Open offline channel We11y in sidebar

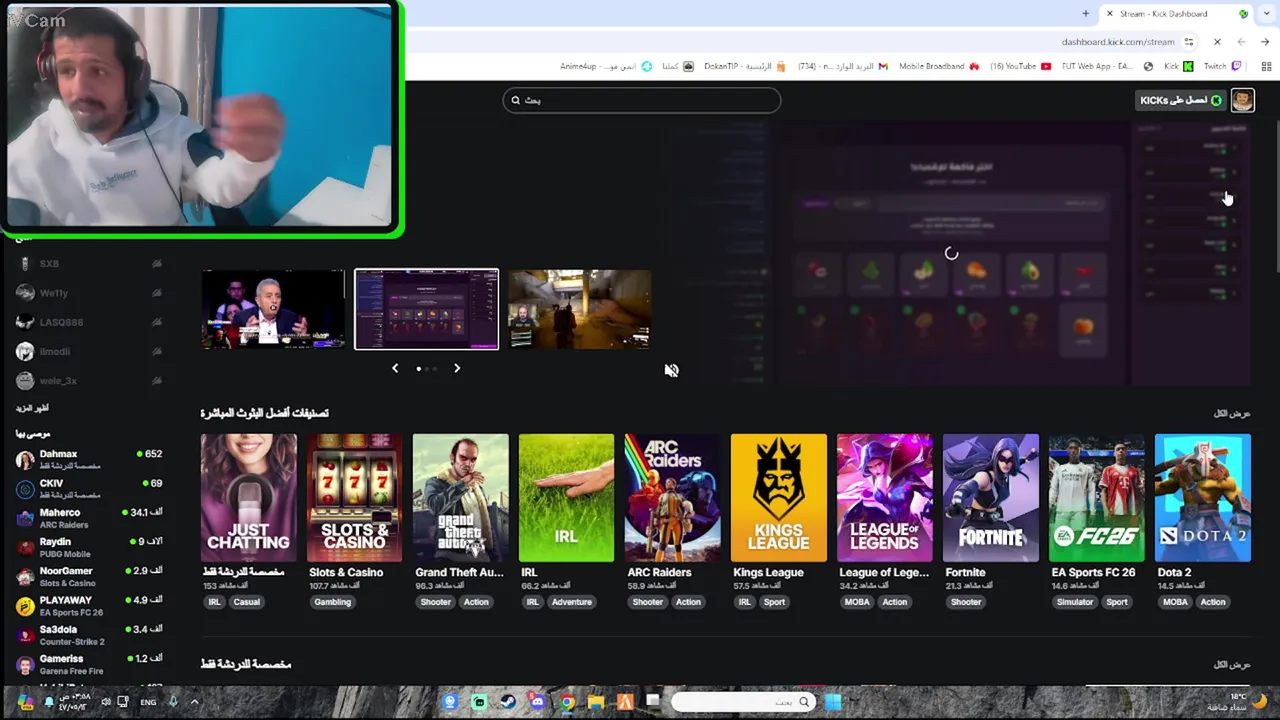tap(88, 293)
